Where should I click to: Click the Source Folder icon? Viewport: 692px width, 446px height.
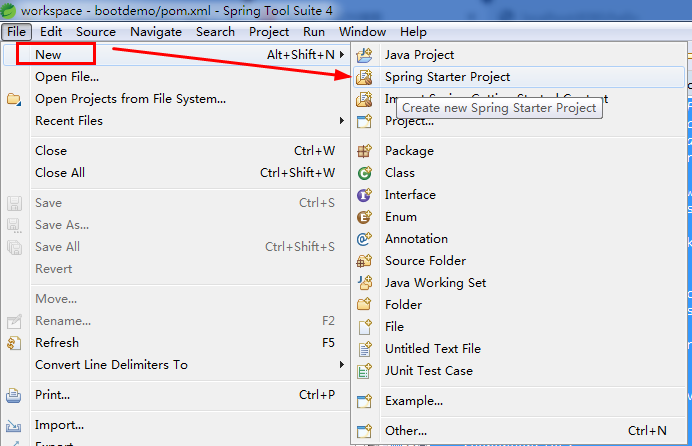point(365,261)
